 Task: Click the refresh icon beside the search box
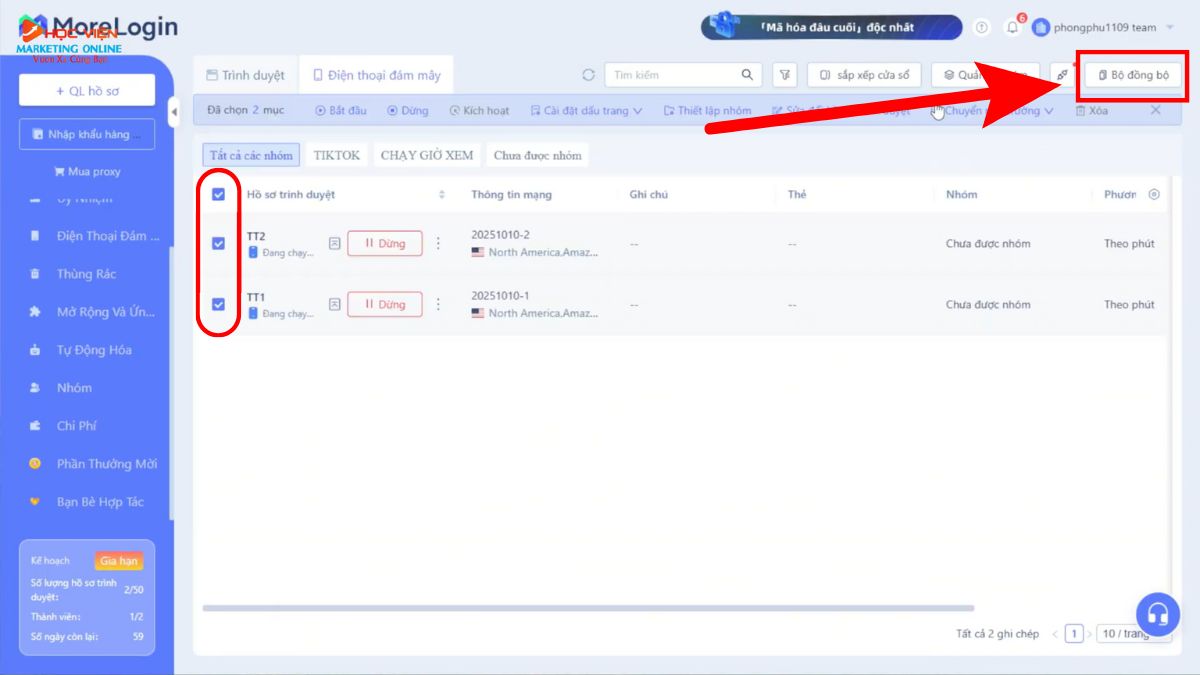pyautogui.click(x=588, y=75)
